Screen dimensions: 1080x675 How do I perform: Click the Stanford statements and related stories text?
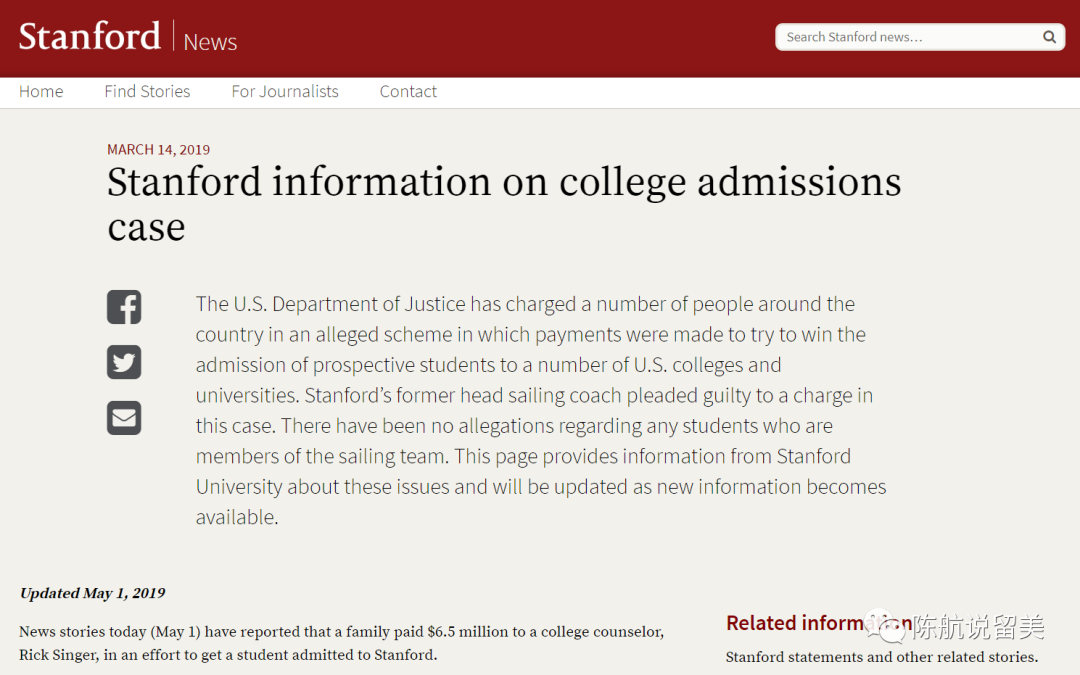[x=881, y=657]
